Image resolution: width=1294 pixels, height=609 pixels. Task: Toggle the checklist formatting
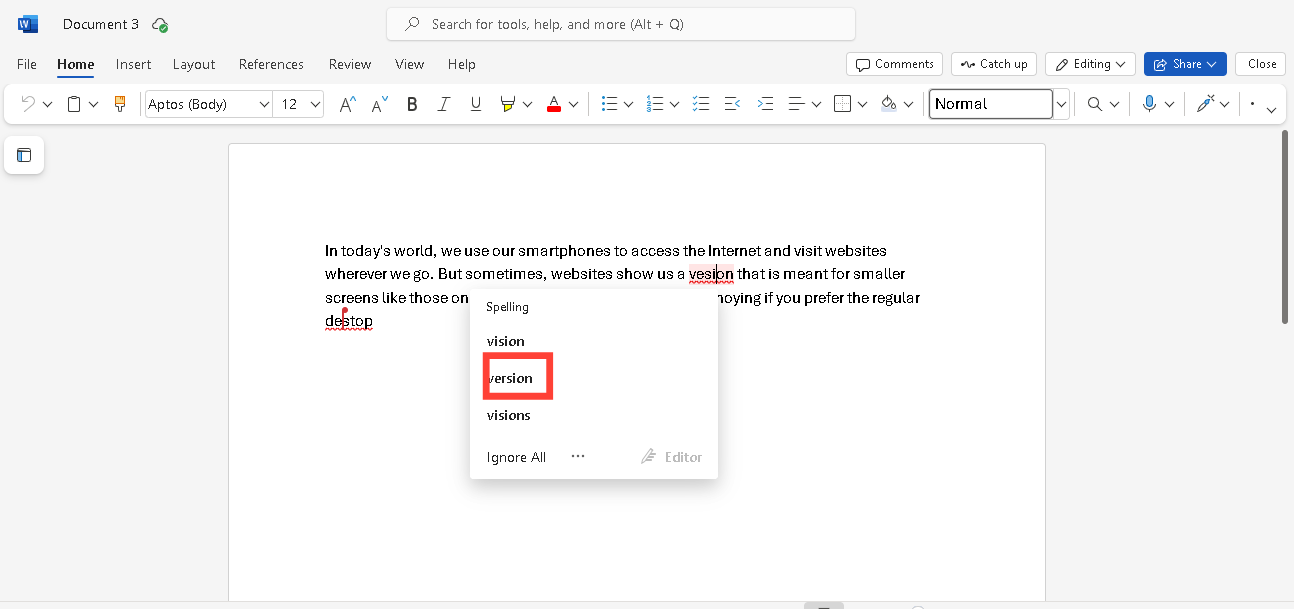[x=700, y=103]
